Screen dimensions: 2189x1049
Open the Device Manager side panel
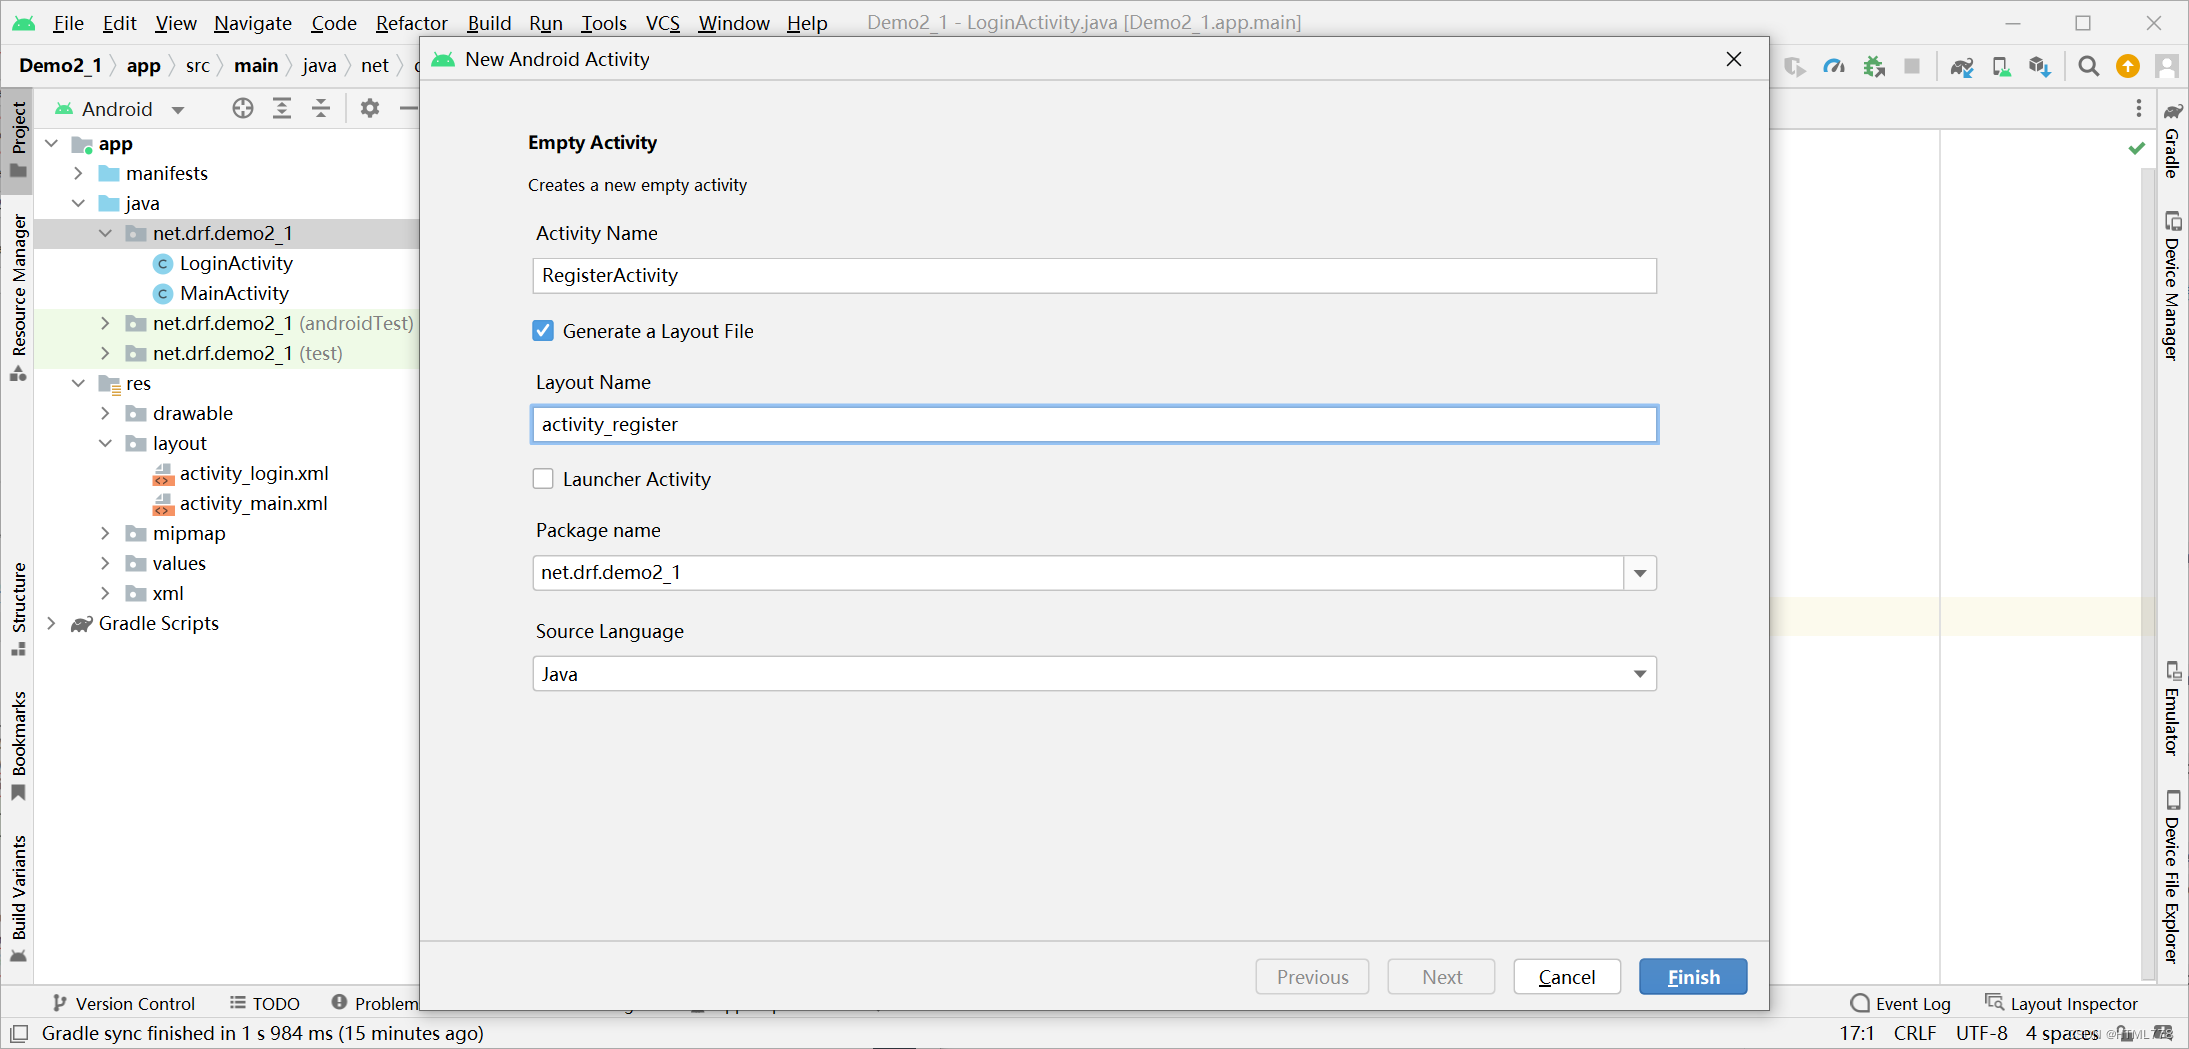tap(2172, 286)
